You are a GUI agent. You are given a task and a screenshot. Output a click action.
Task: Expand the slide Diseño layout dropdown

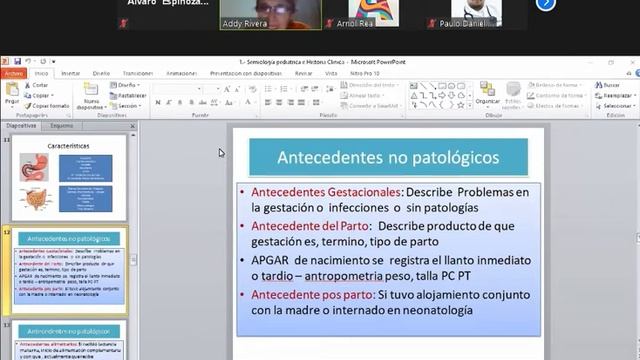[x=125, y=85]
